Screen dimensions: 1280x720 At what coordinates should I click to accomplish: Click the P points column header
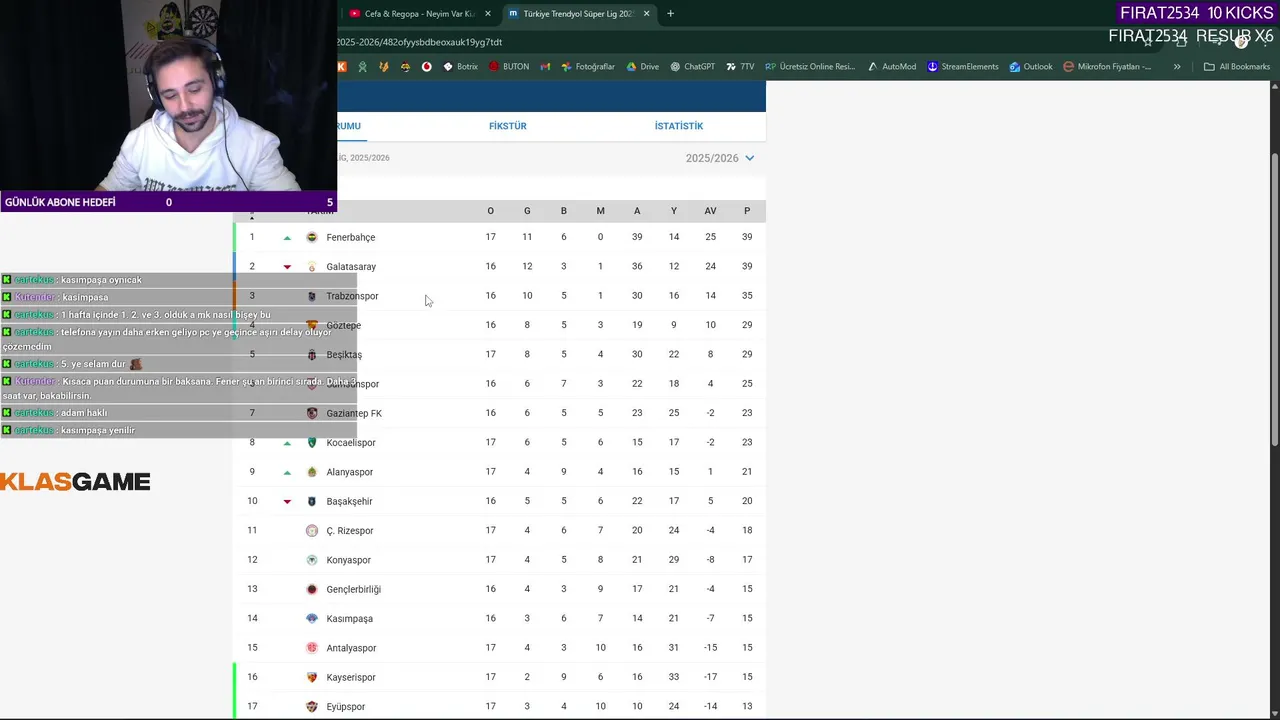pos(747,211)
